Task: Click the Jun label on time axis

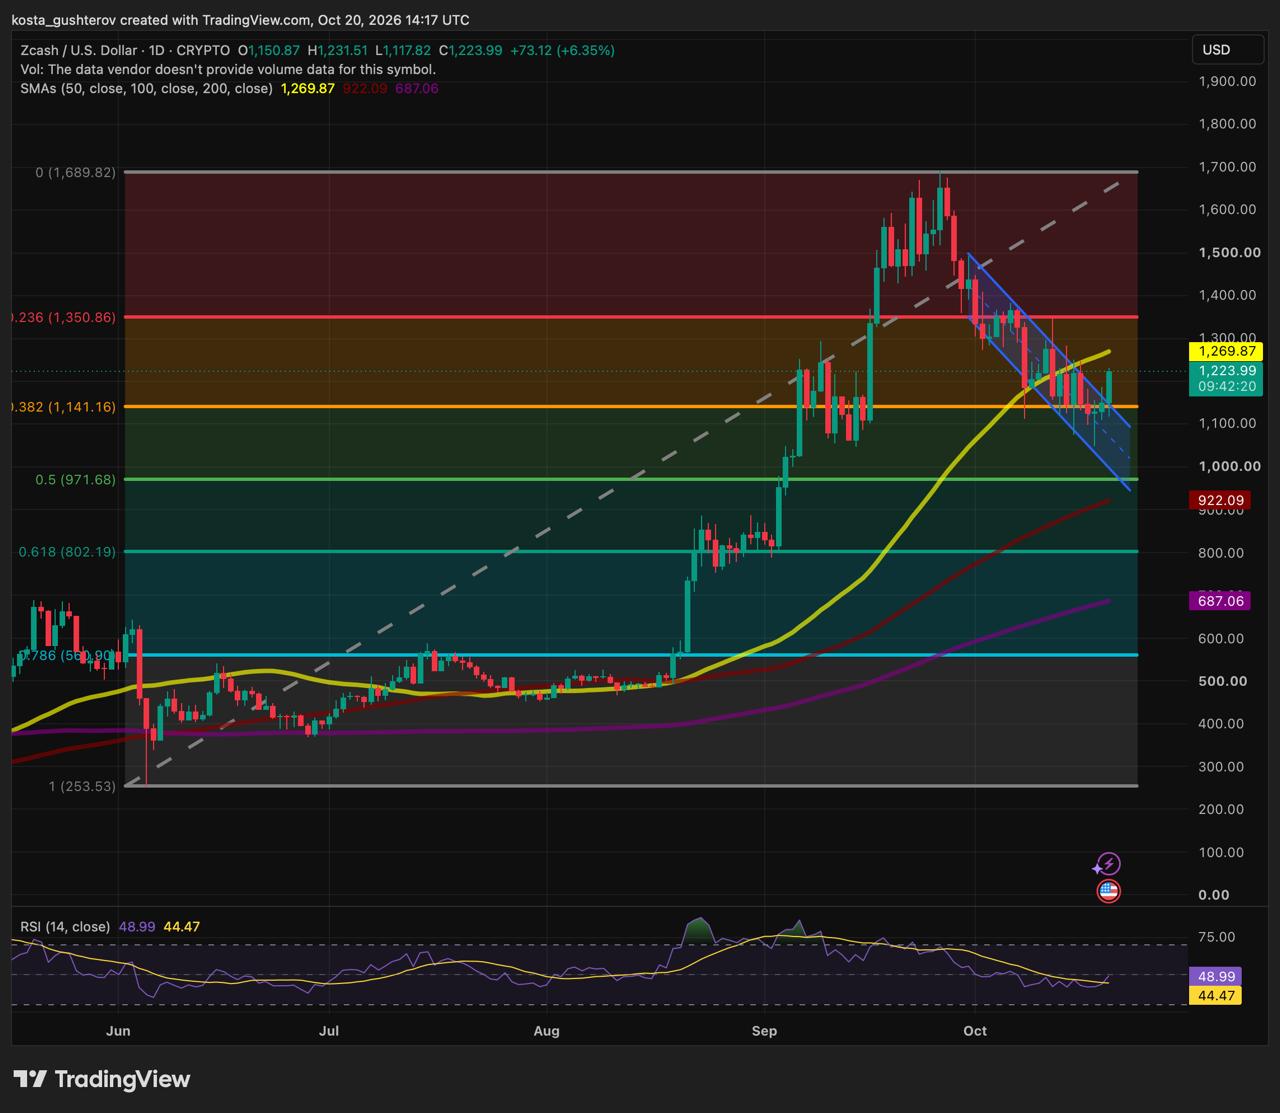Action: coord(119,1030)
